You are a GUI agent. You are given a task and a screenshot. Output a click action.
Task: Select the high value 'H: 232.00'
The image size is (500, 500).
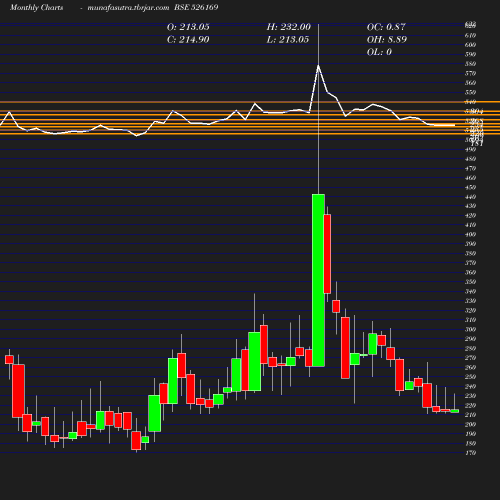(x=289, y=27)
